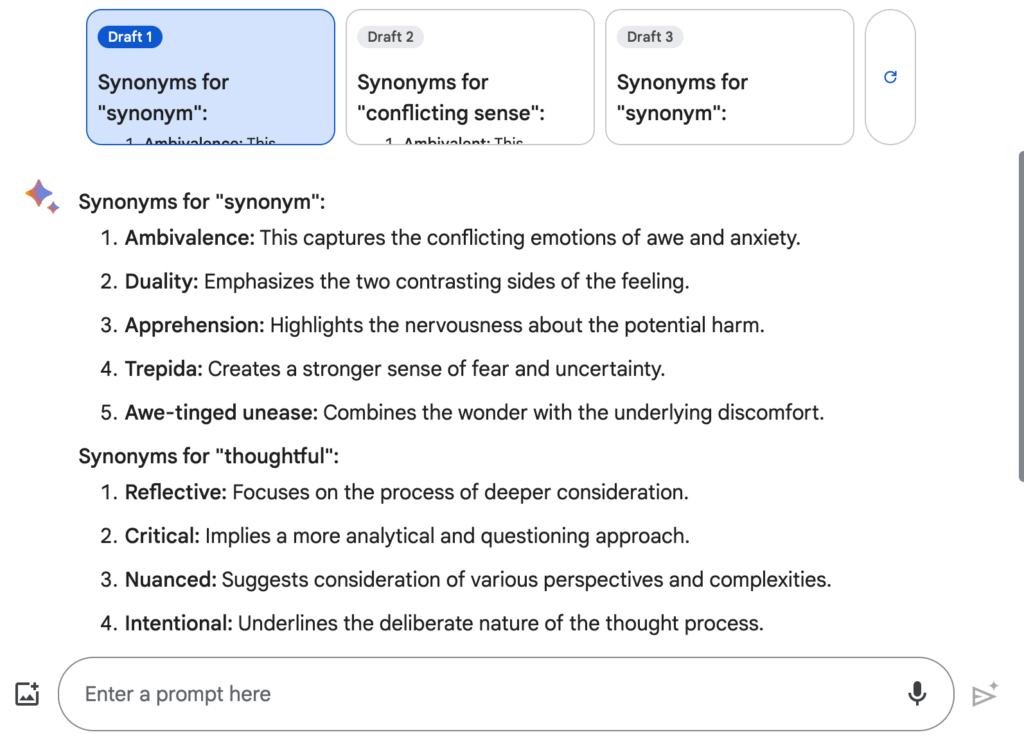Screen dimensions: 1024x748
Task: Select the Draft 2 badge
Action: pos(389,36)
